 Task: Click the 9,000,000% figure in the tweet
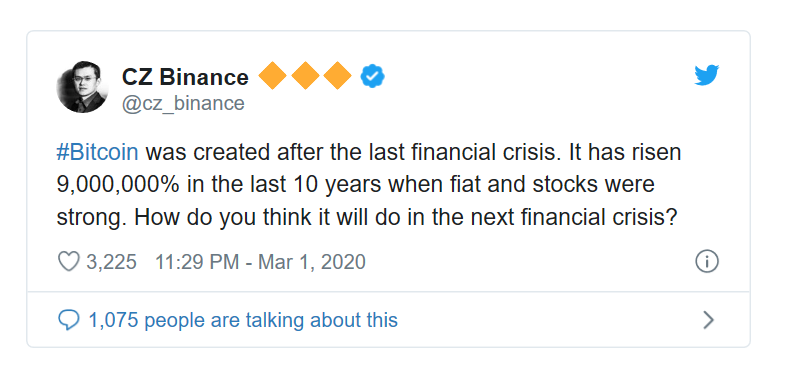[x=118, y=185]
